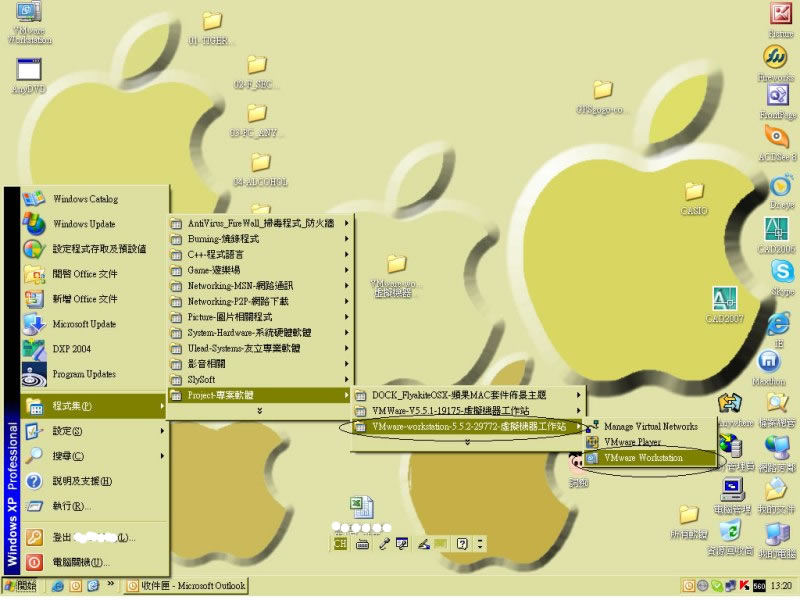Viewport: 800px width, 600px height.
Task: Open the Microsoft Outlook taskbar button
Action: click(x=186, y=586)
